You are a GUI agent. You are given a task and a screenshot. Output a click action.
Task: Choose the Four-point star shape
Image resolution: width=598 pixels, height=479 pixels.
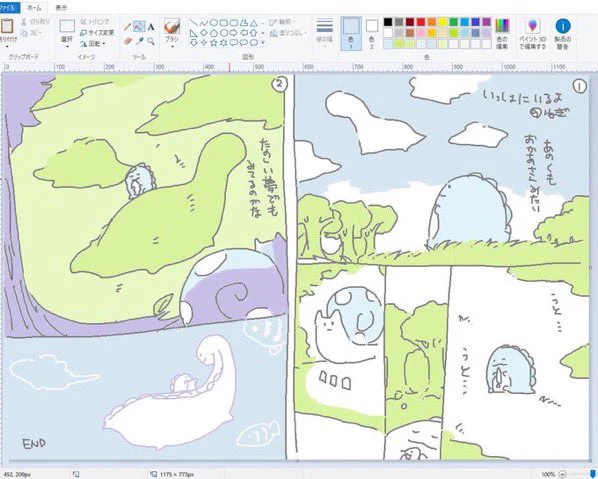click(204, 43)
